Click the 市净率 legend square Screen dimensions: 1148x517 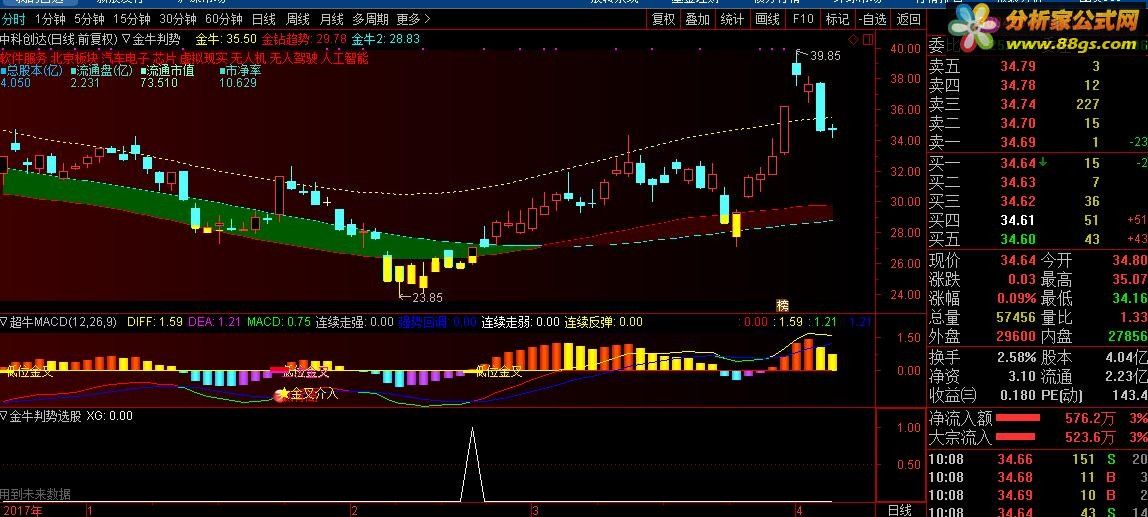point(222,71)
